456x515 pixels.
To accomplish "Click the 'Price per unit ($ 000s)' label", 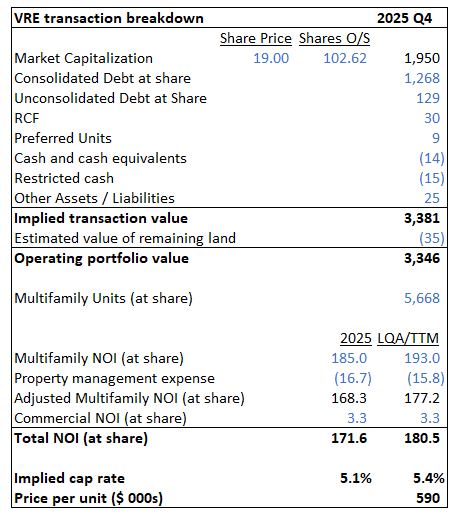I will [x=89, y=498].
